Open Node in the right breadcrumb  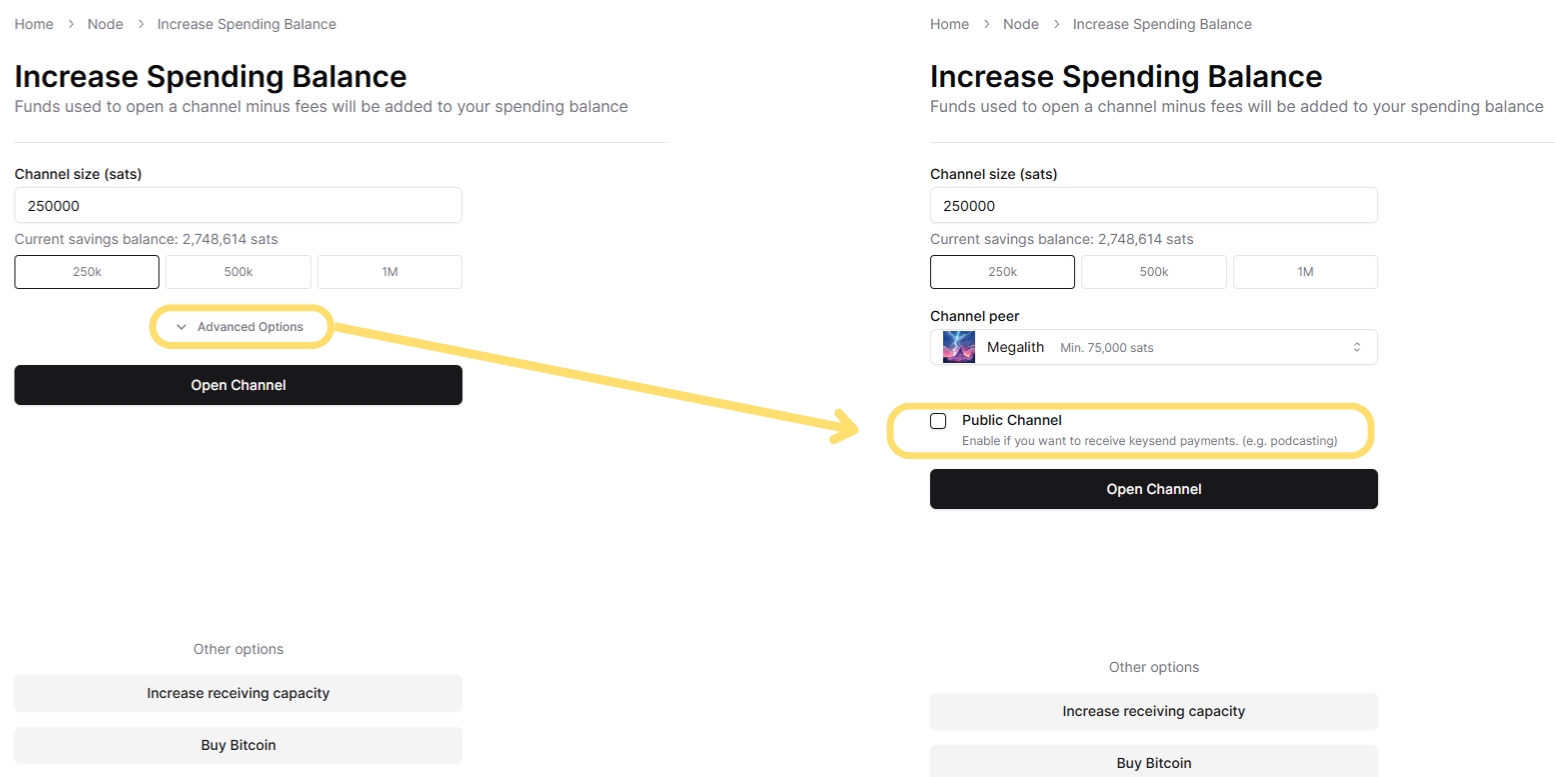tap(1021, 24)
